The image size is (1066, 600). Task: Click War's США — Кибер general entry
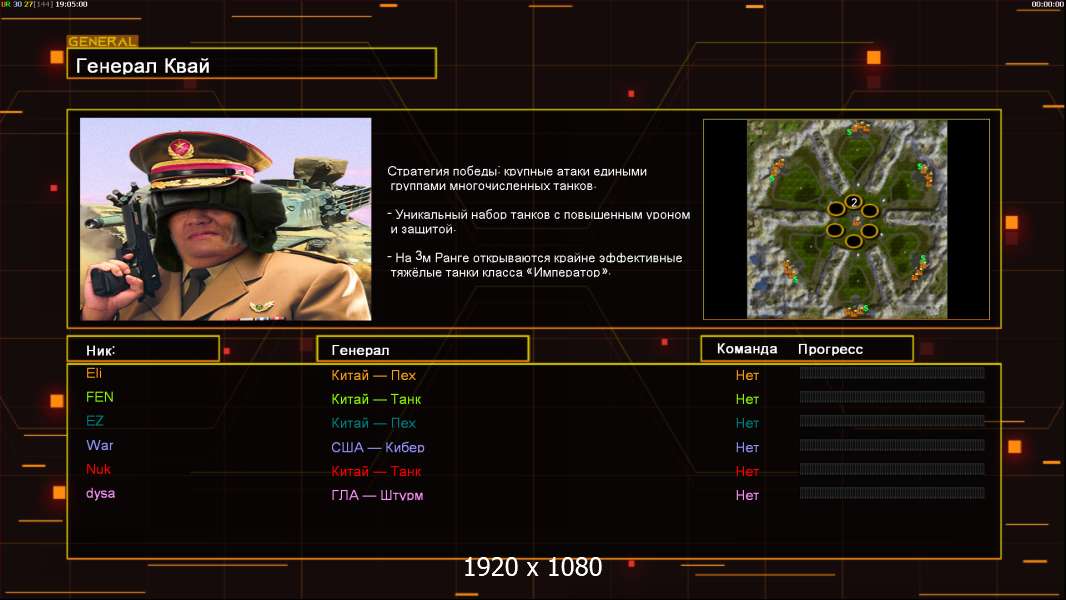377,447
